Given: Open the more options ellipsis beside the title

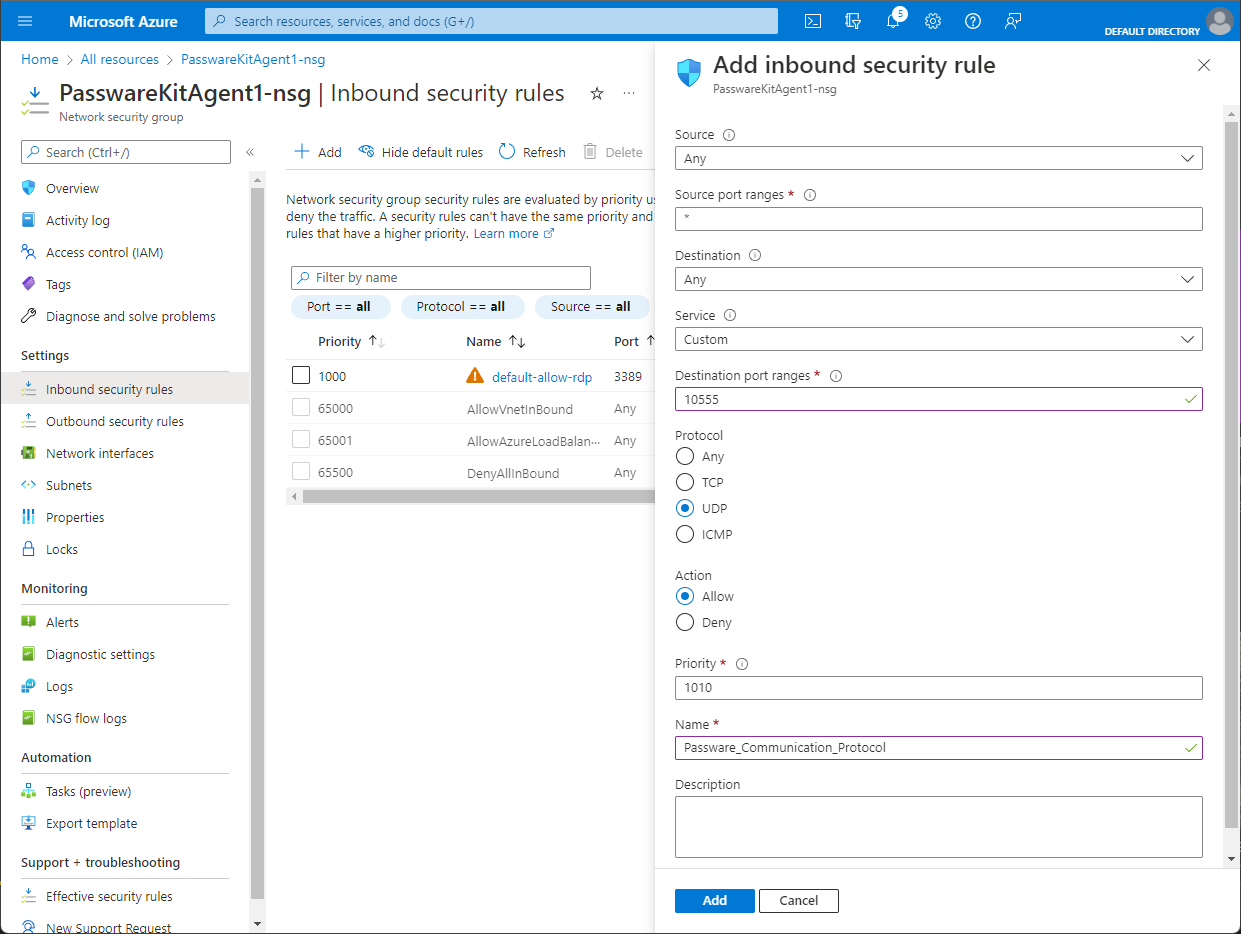Looking at the screenshot, I should point(629,93).
